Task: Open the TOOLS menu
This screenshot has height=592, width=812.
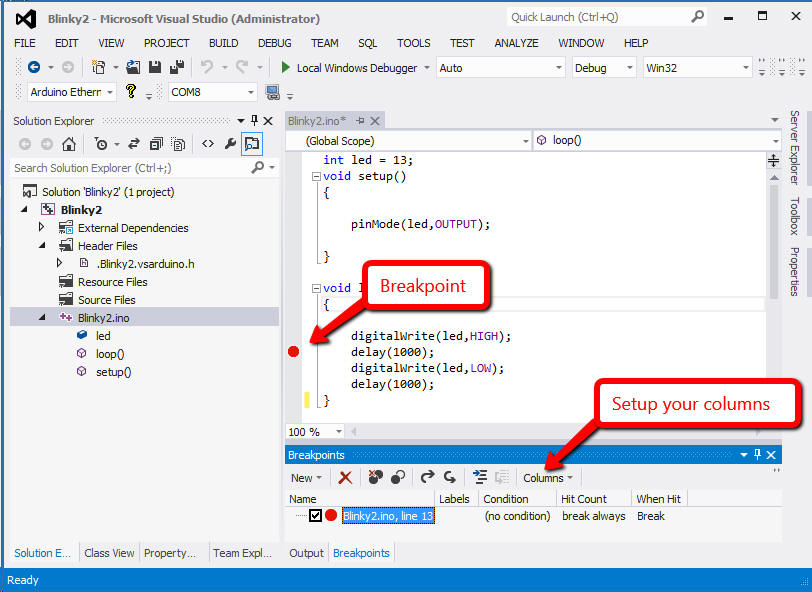Action: pos(414,43)
